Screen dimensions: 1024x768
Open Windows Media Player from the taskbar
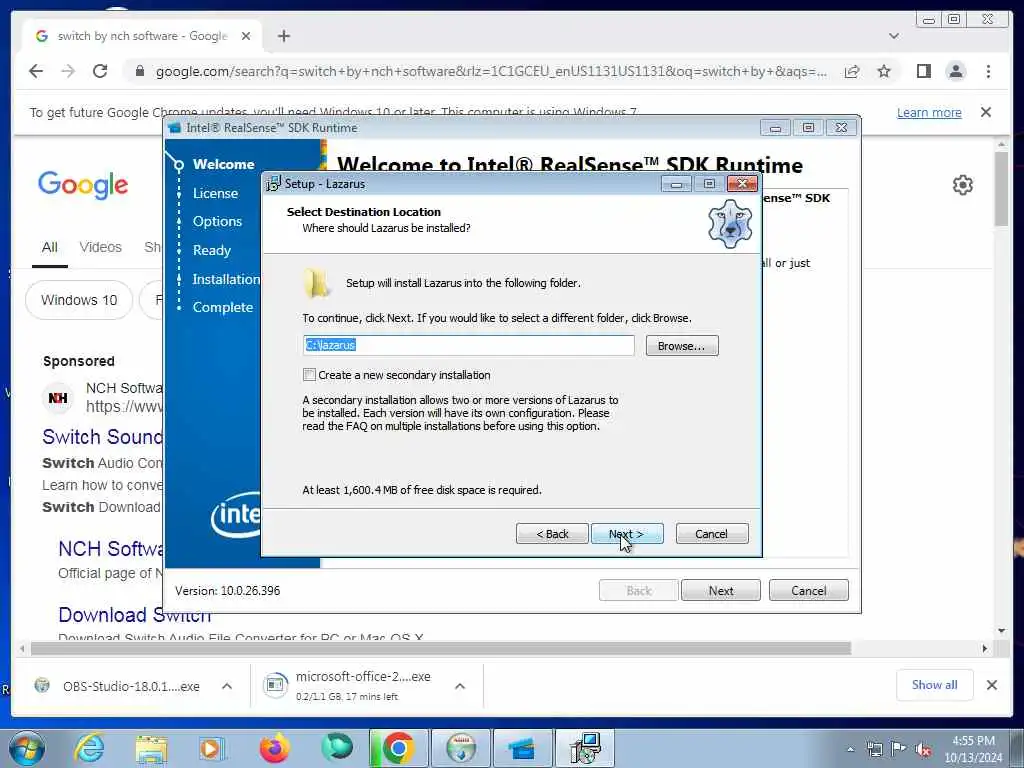click(212, 748)
